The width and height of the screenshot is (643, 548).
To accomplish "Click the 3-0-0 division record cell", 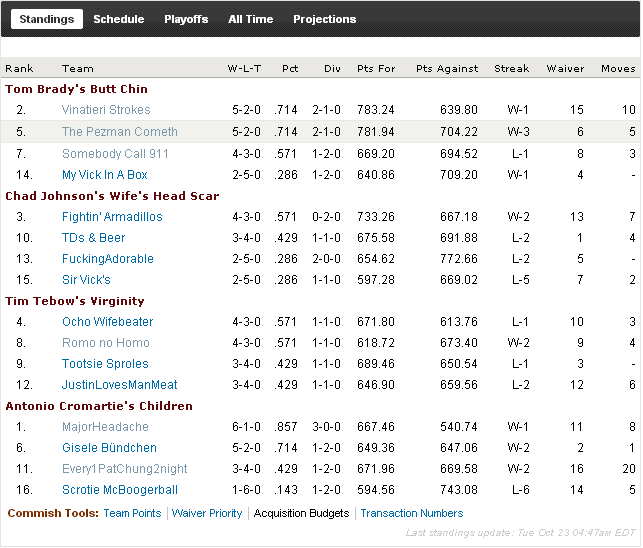I will point(326,427).
